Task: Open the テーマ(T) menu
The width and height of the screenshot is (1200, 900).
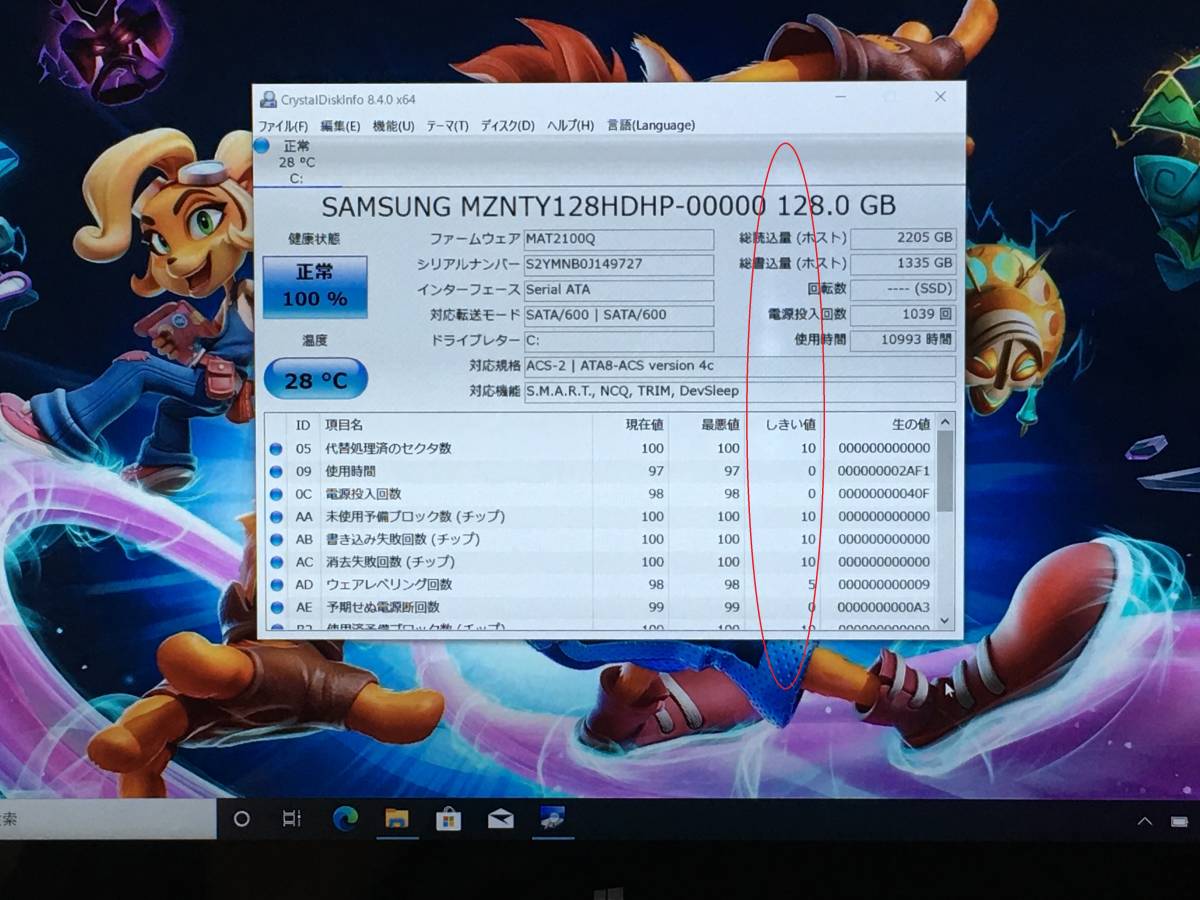Action: (x=447, y=126)
